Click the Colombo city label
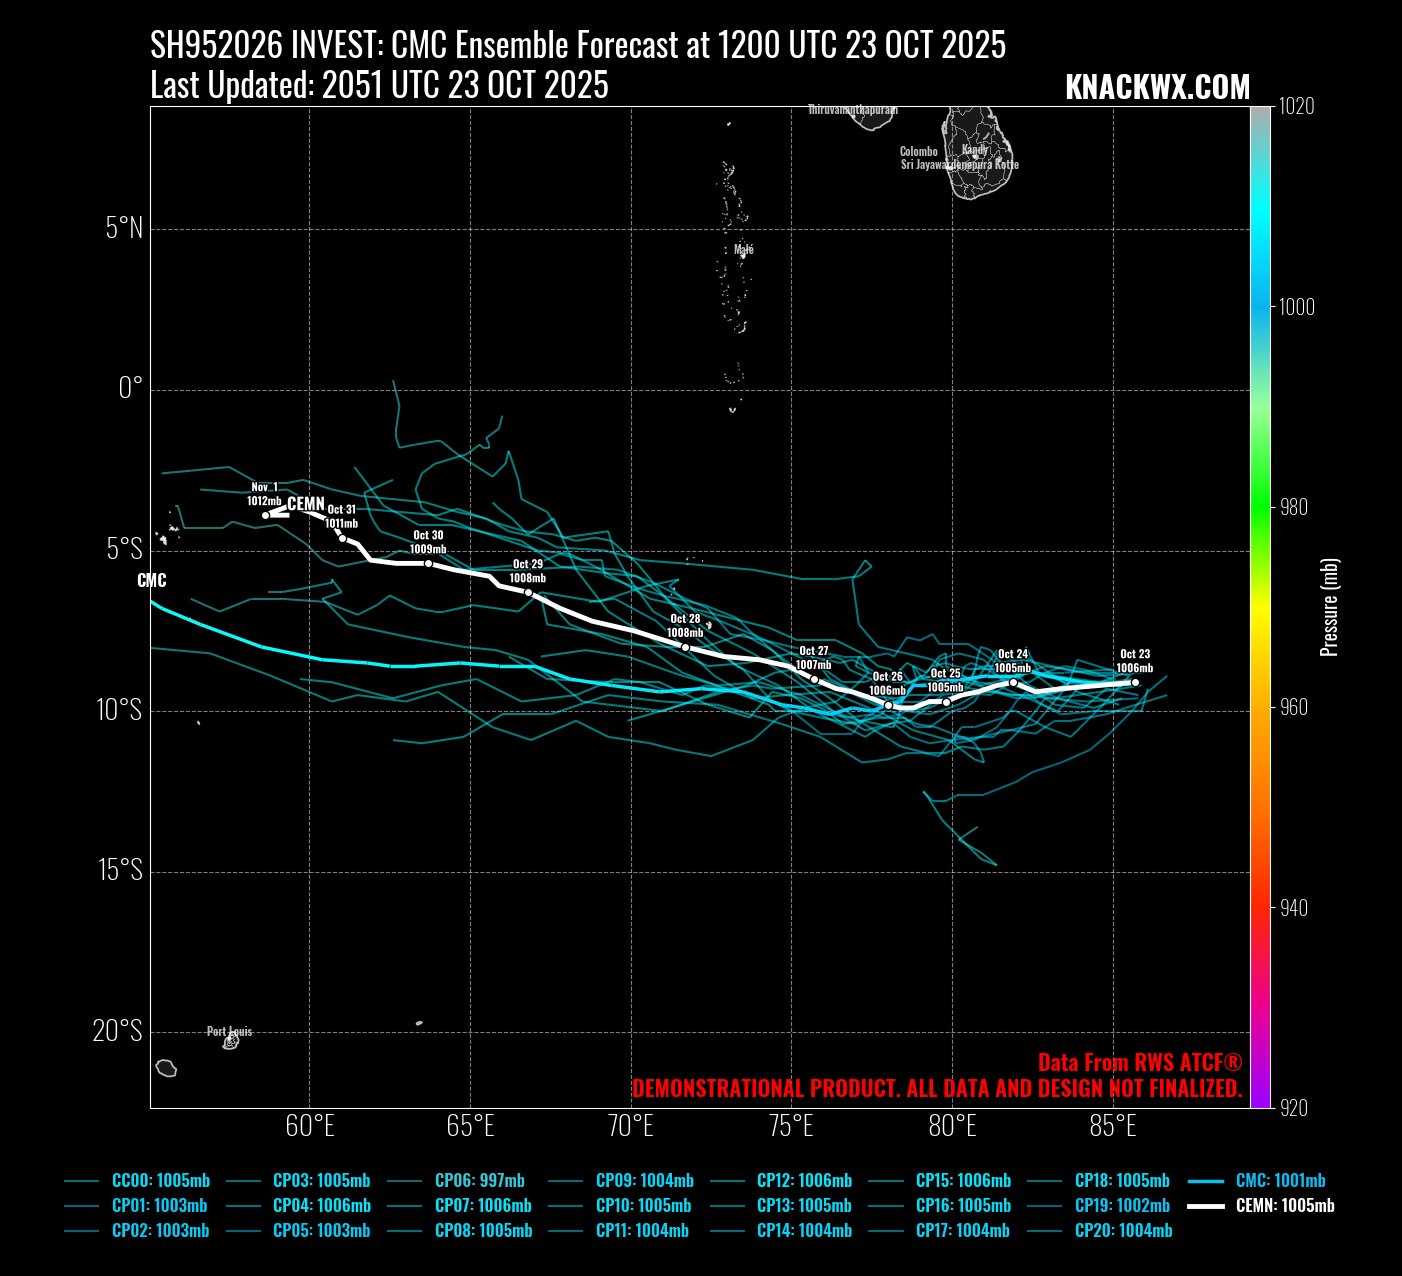Image resolution: width=1402 pixels, height=1276 pixels. click(918, 152)
